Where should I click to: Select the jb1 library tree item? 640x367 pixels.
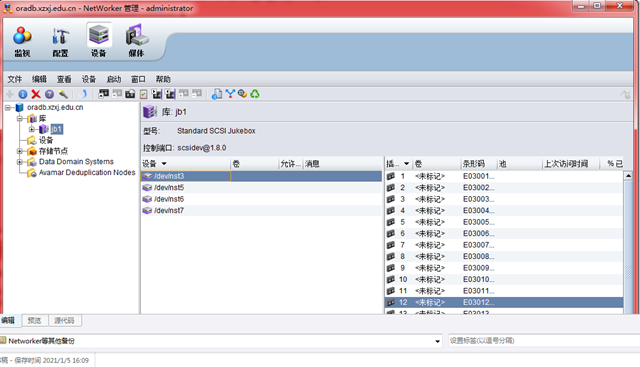tap(56, 129)
